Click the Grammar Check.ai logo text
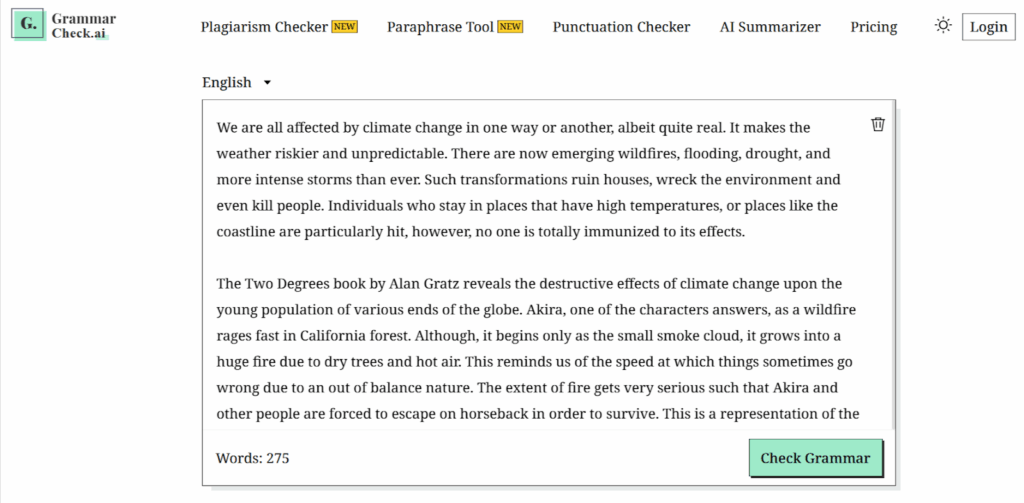Screen dimensions: 1024x503 (84, 26)
